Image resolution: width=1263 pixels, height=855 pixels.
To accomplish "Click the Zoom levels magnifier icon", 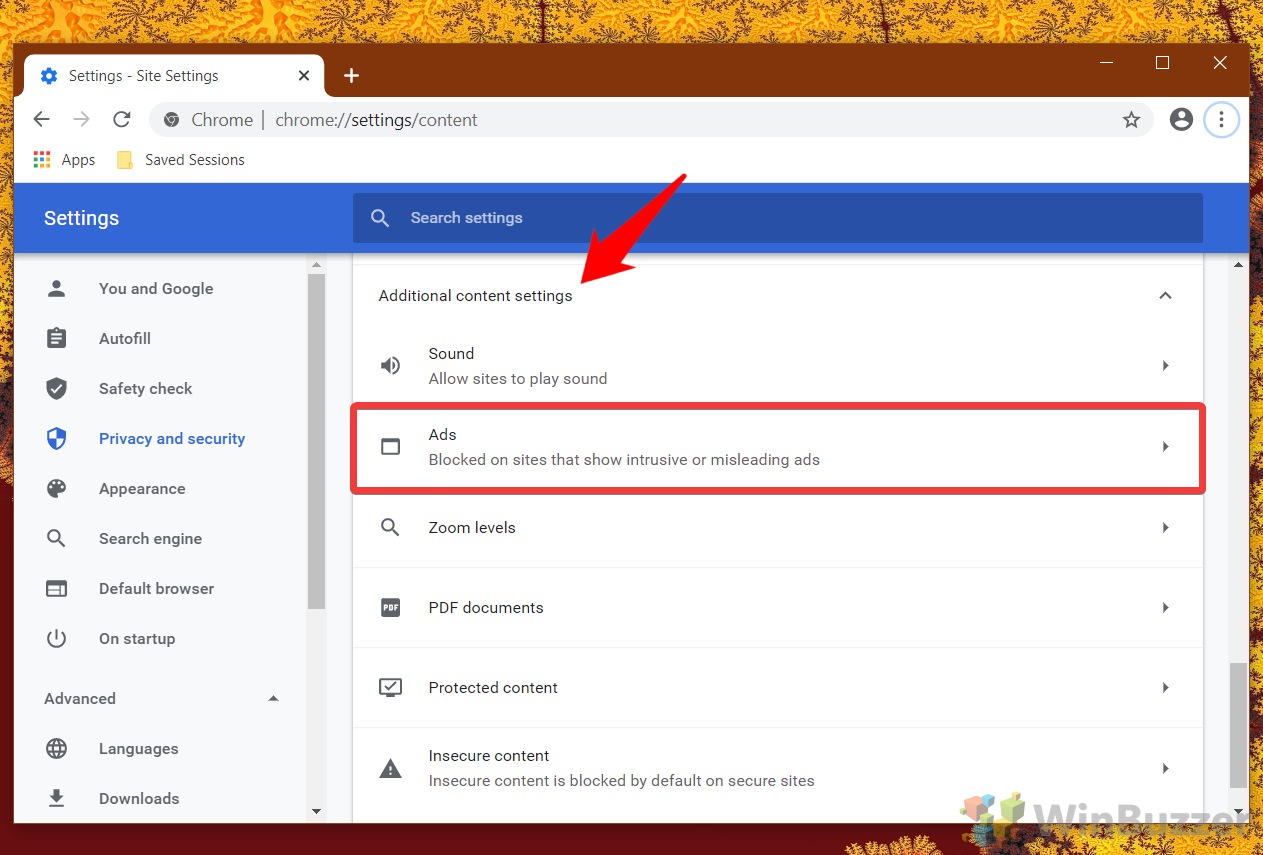I will coord(391,527).
